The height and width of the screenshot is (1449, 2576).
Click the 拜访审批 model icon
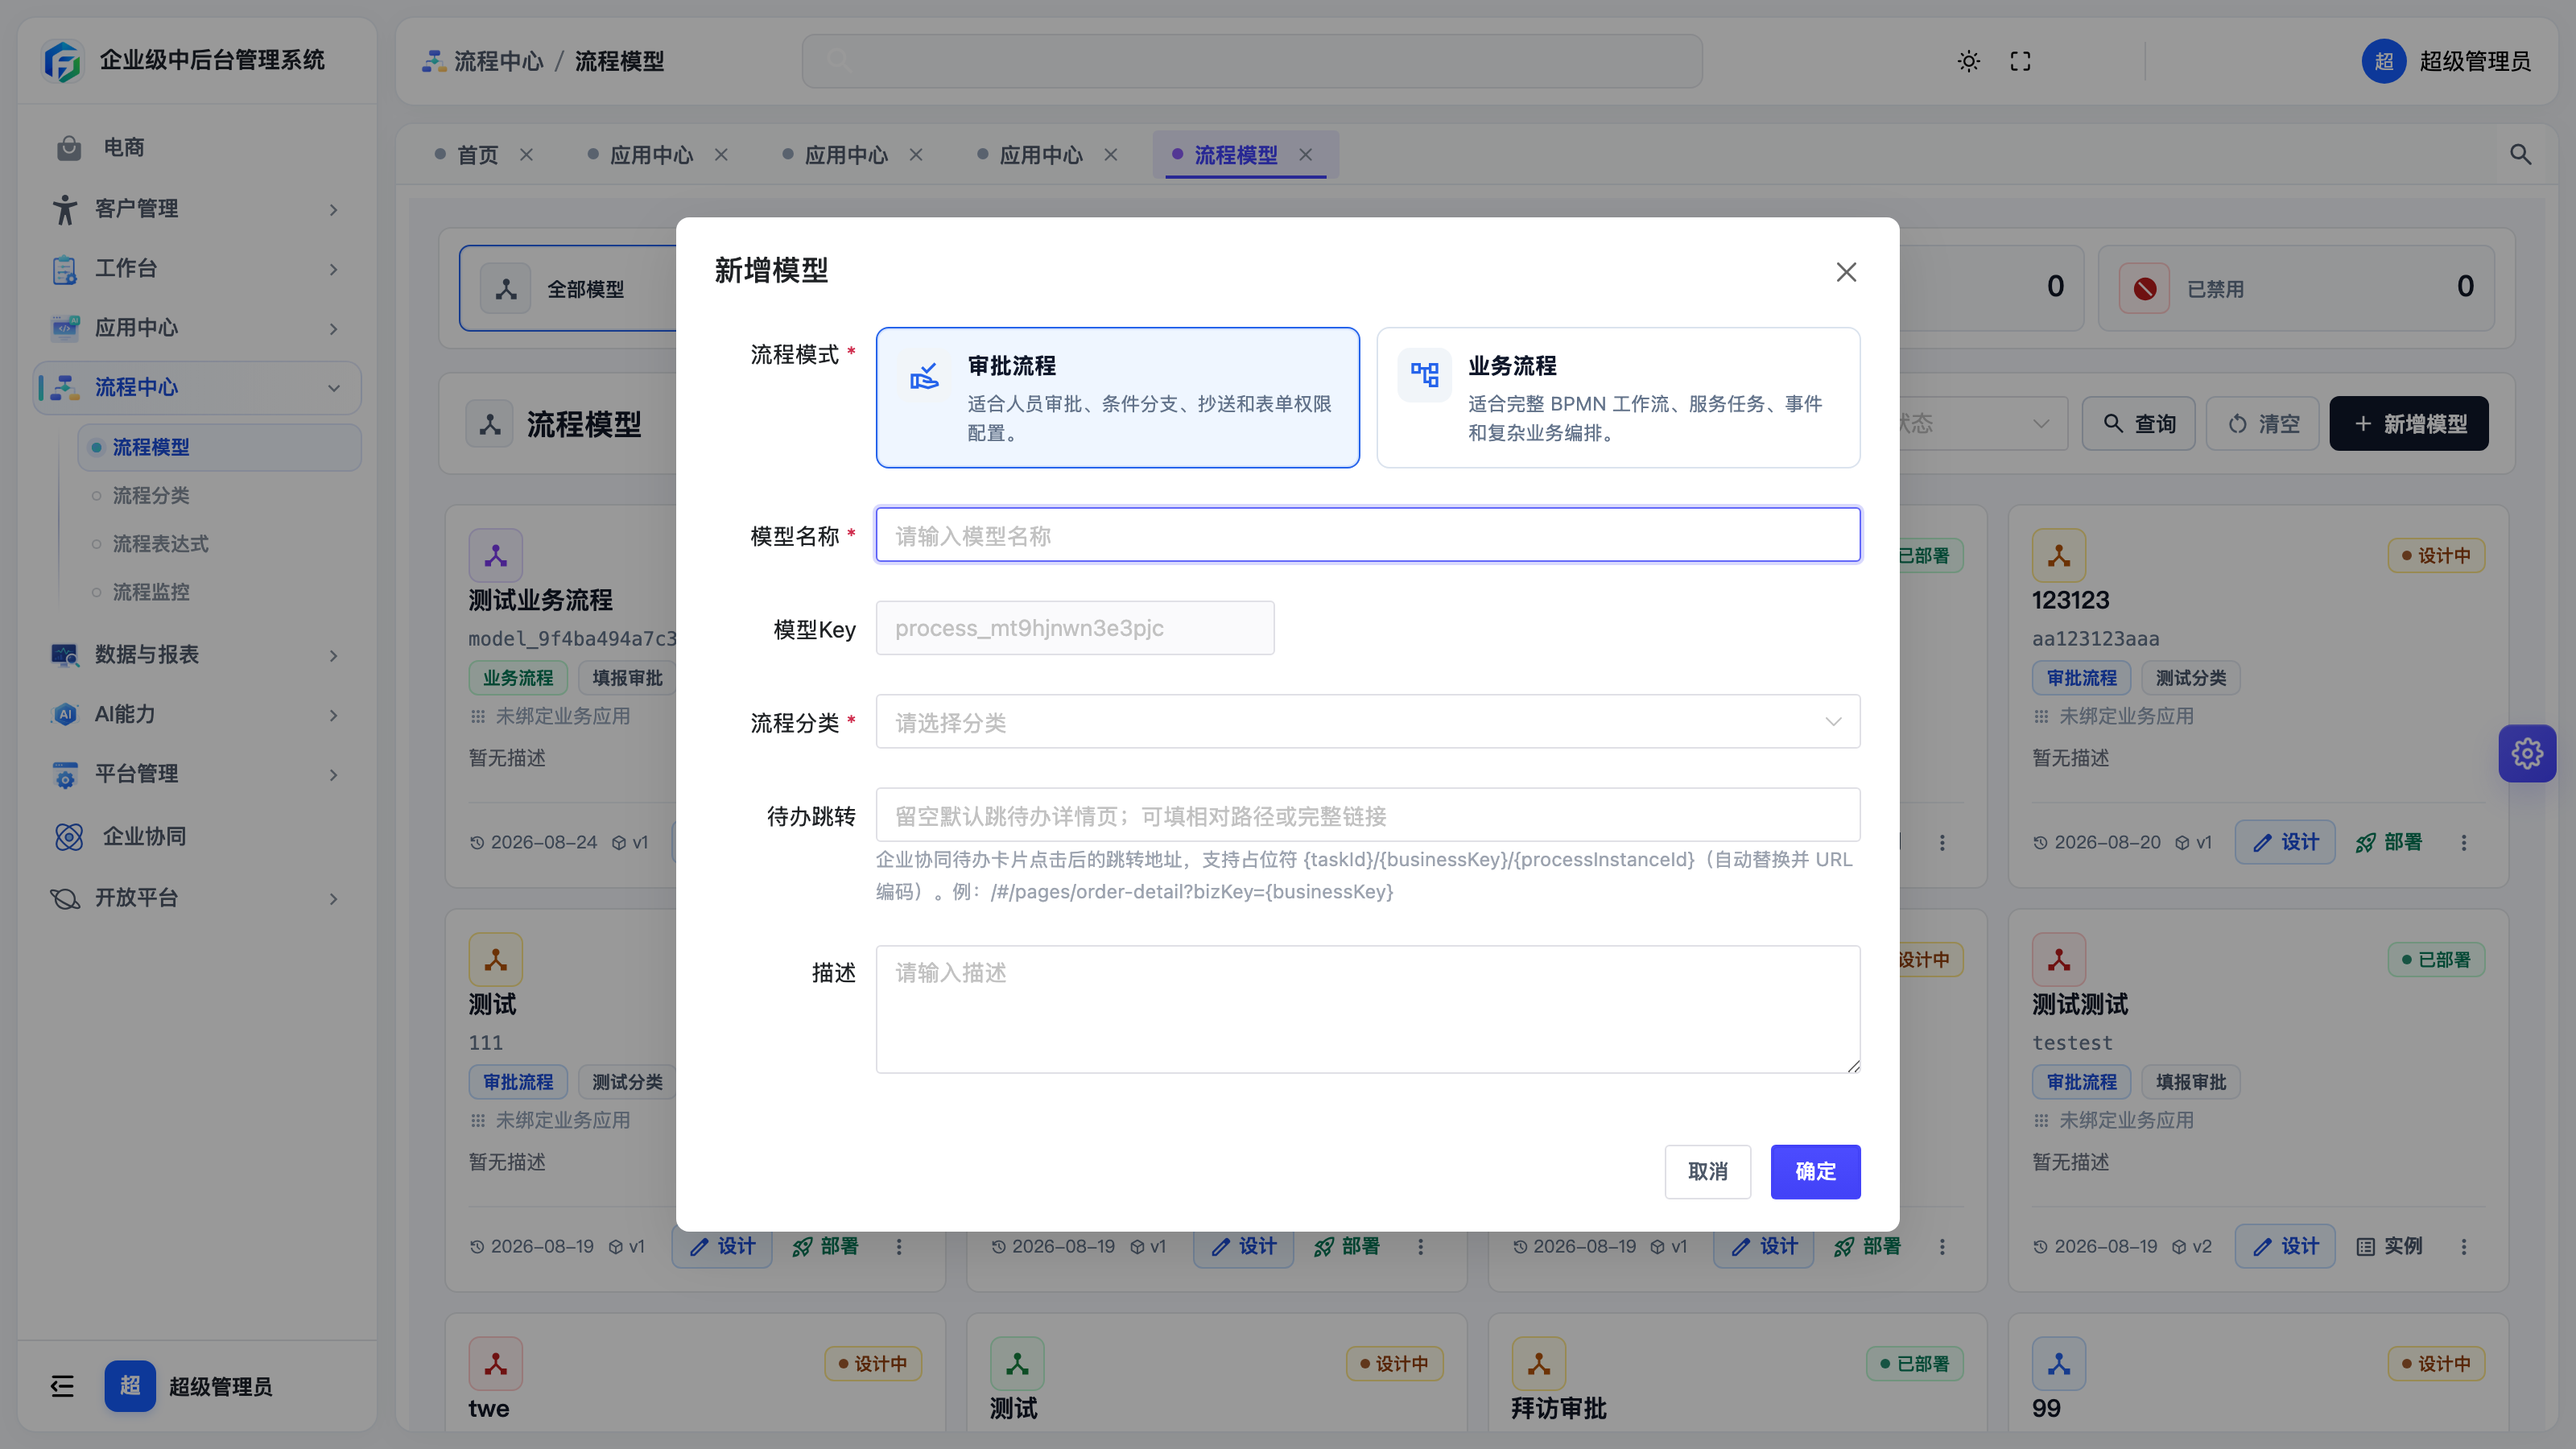1538,1364
